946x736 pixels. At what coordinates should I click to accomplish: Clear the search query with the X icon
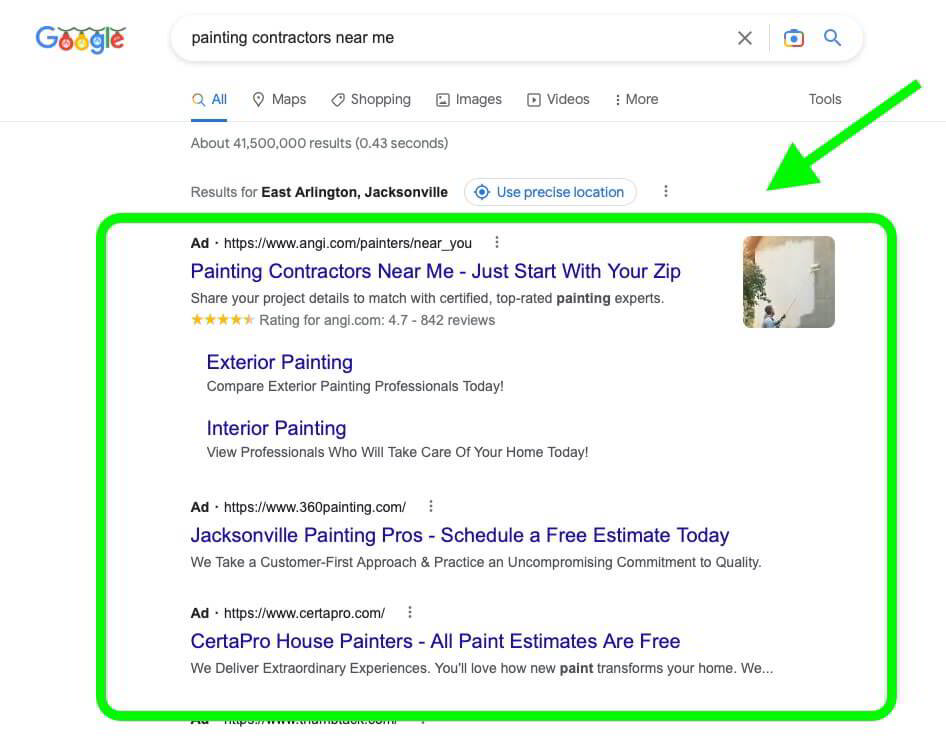[x=745, y=37]
